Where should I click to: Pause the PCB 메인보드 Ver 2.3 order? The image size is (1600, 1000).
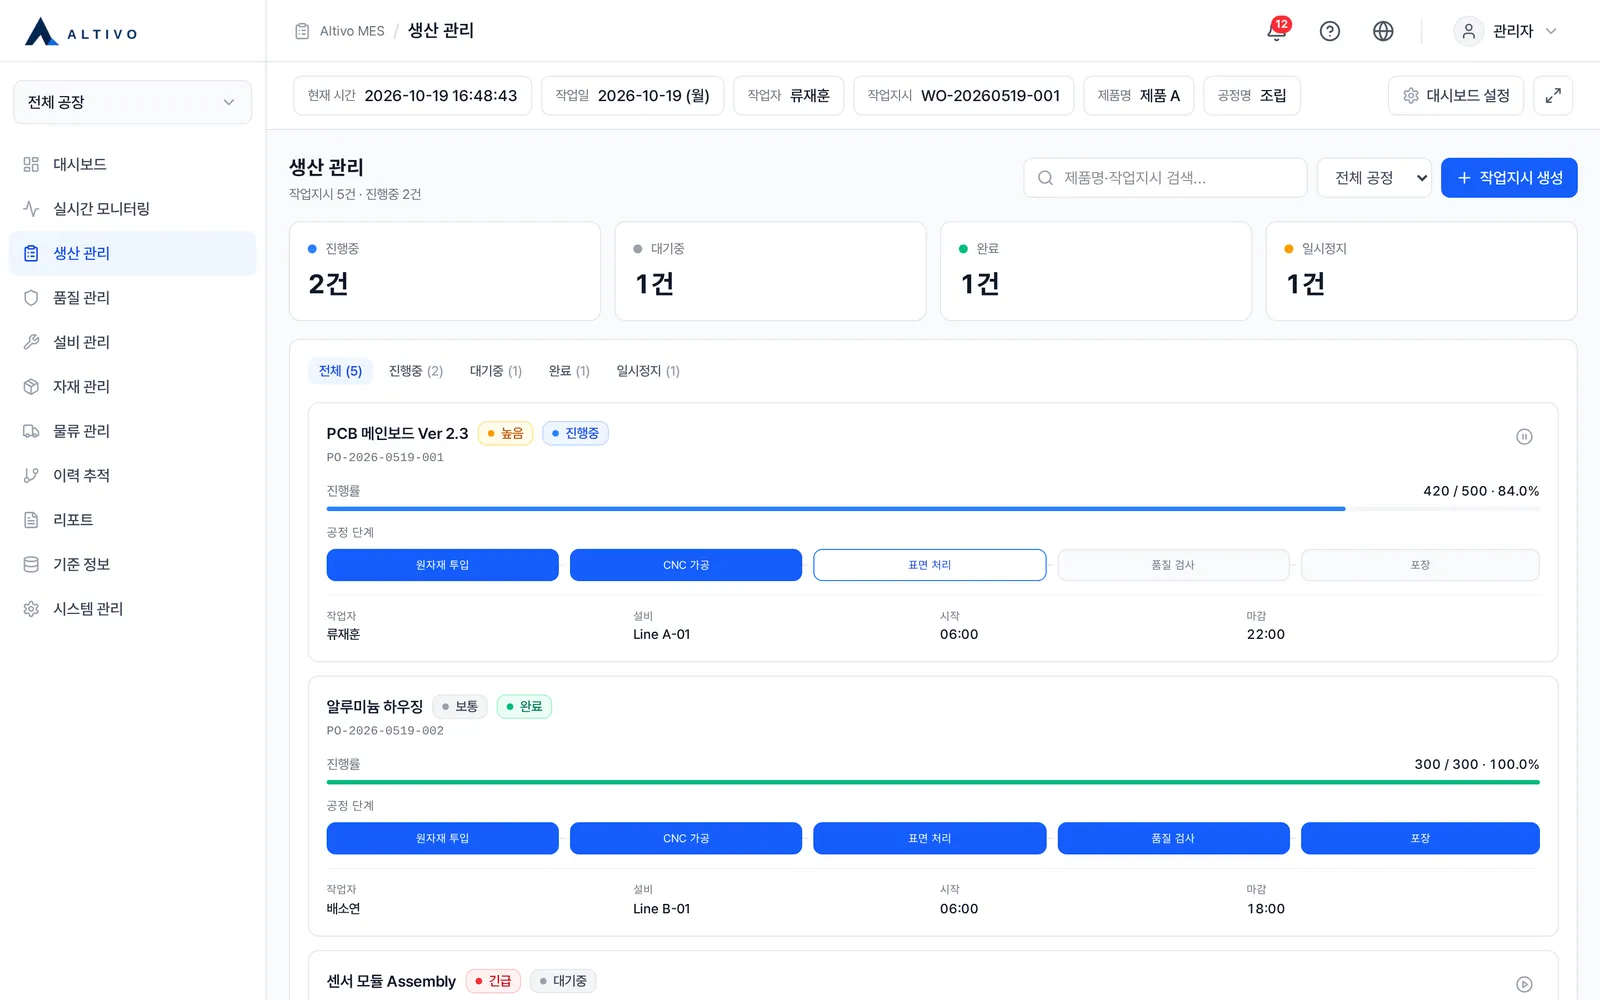(x=1524, y=436)
